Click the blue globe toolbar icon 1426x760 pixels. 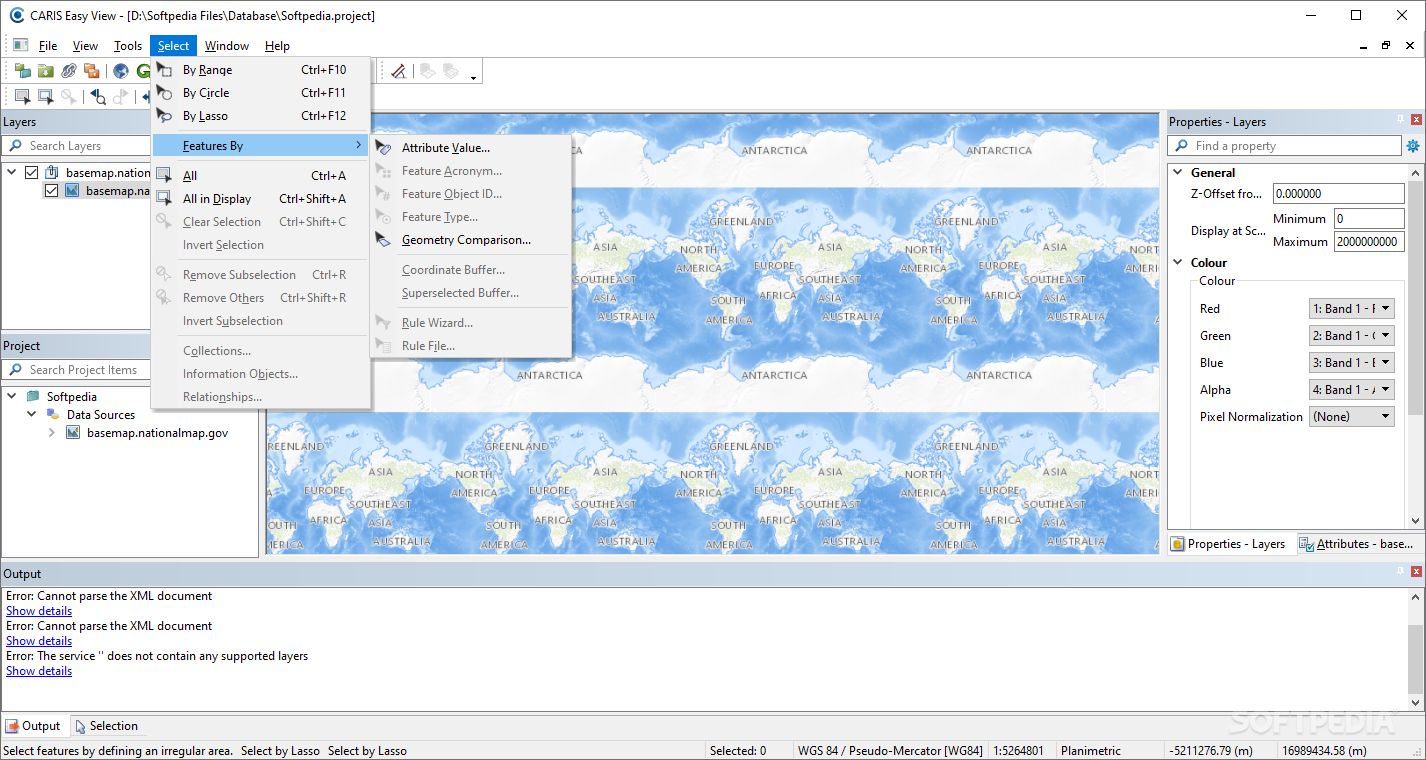pyautogui.click(x=120, y=71)
